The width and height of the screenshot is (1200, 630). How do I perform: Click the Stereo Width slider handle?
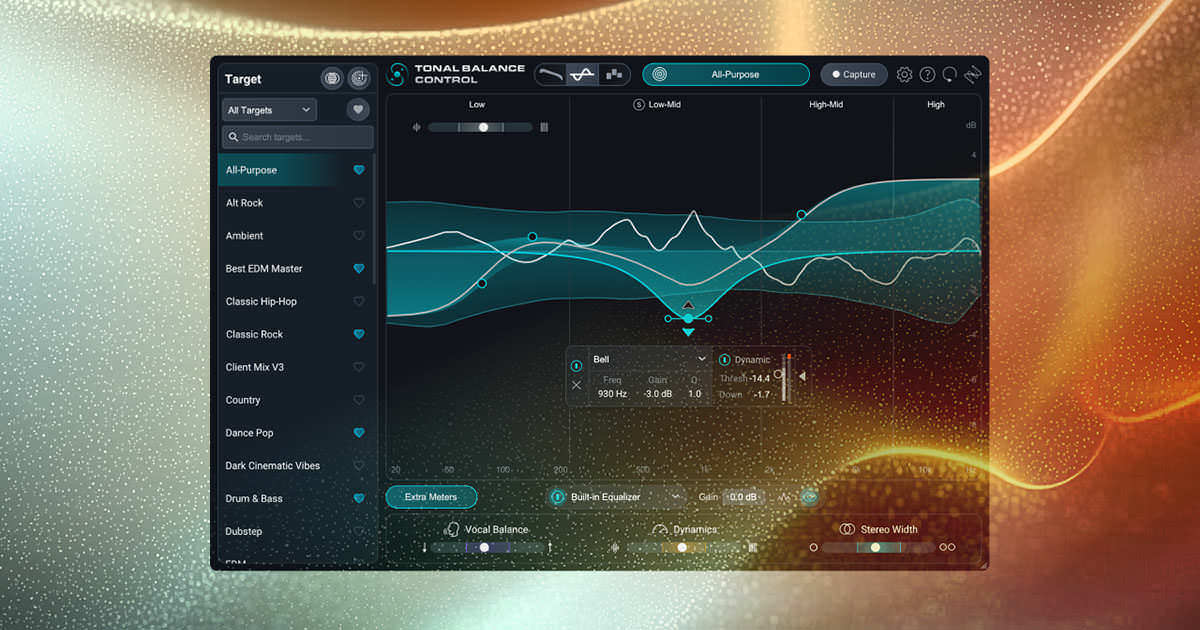coord(875,547)
